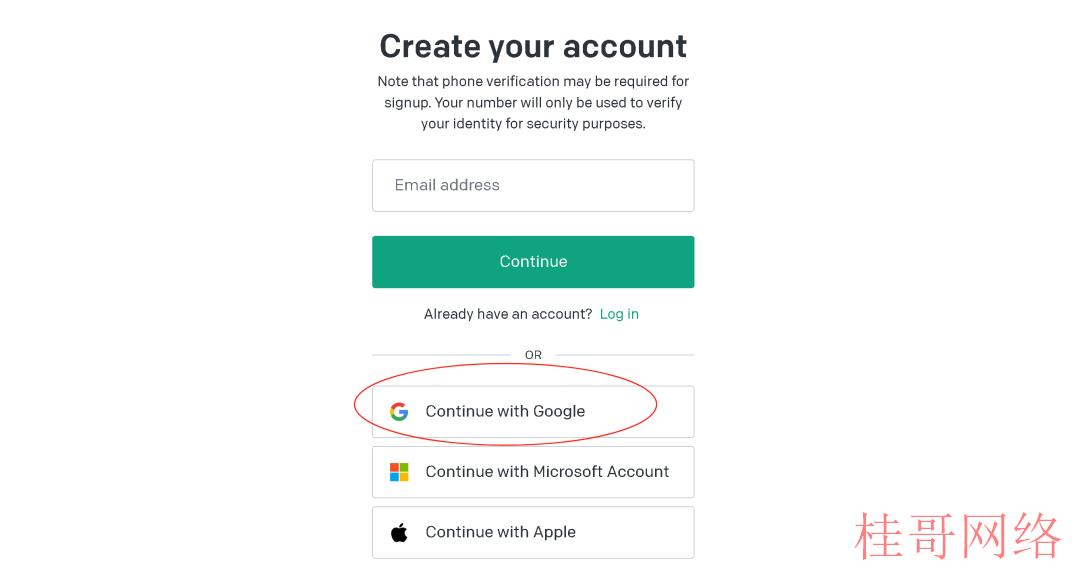Click the divider line right of OR
1080x576 pixels.
coord(625,355)
